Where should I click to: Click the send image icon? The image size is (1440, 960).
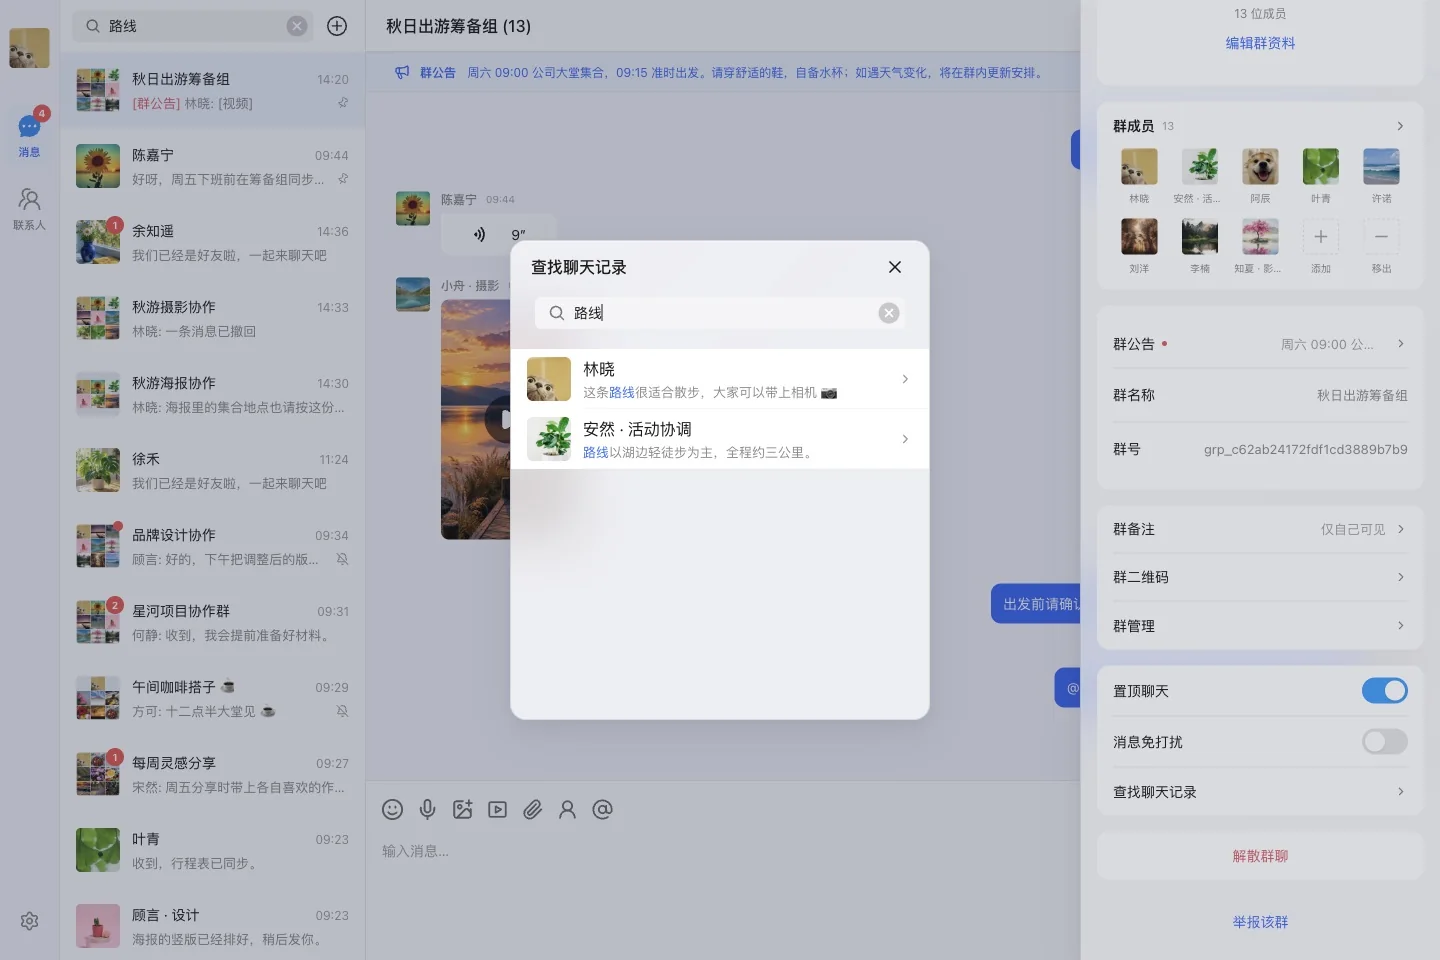click(x=462, y=809)
